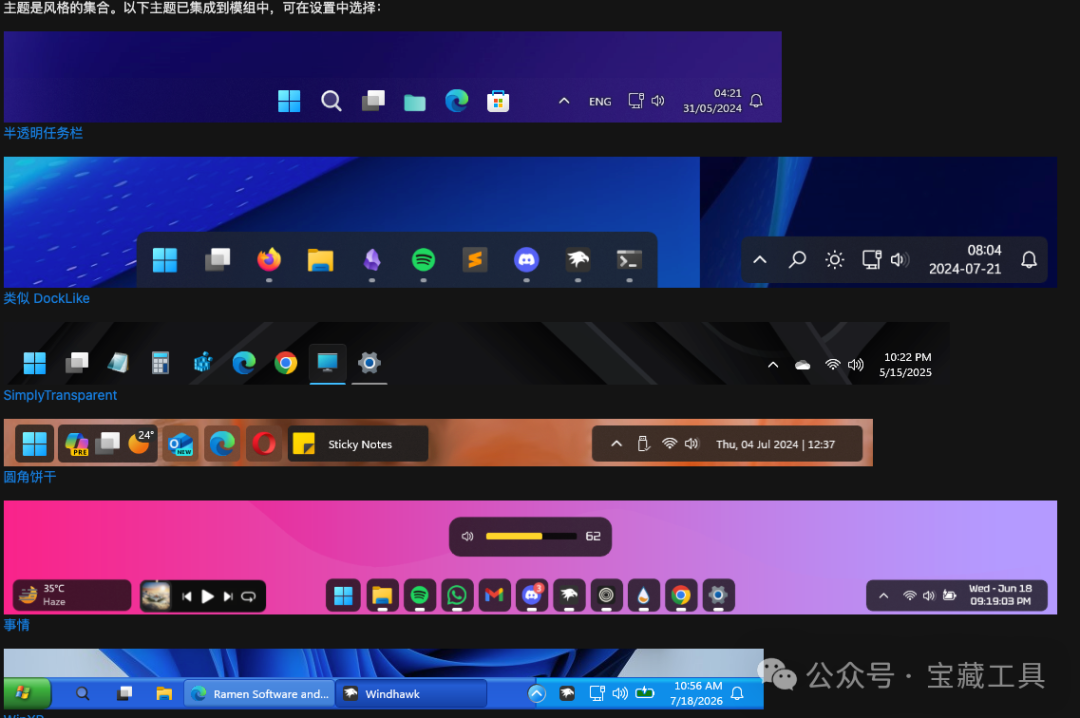This screenshot has width=1080, height=718.
Task: Click the USB device tray icon
Action: coord(643,444)
